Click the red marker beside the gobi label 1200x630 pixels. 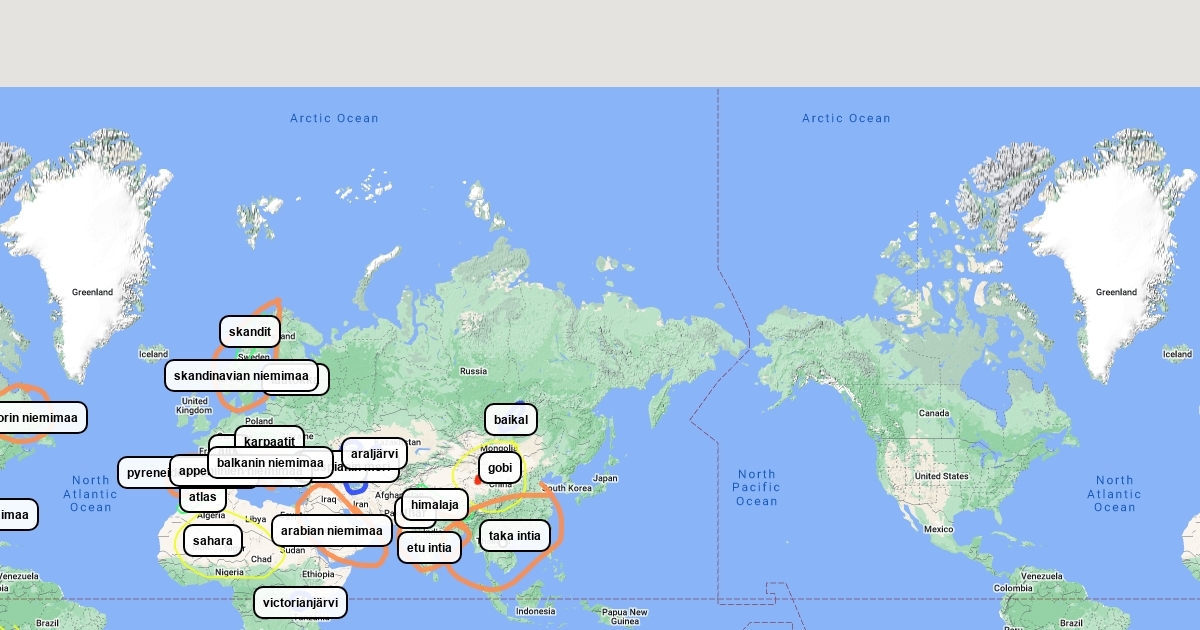pos(477,481)
